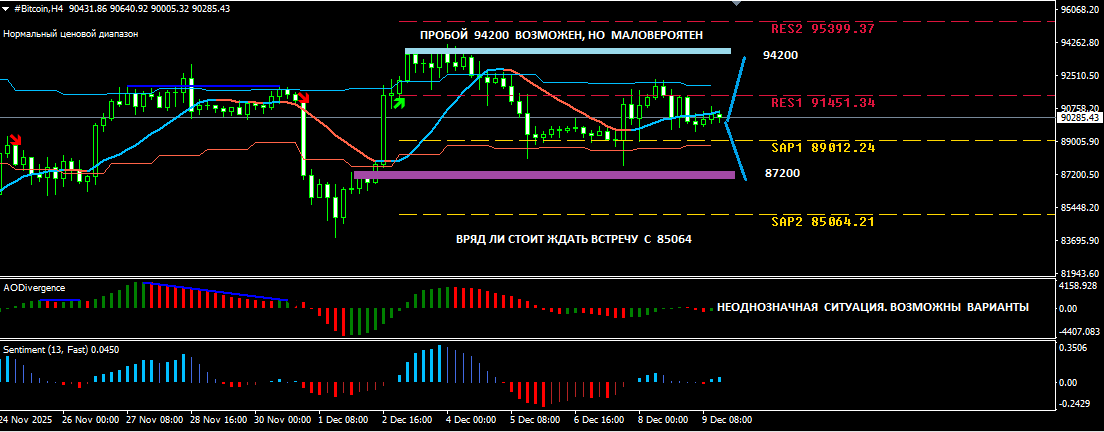
Task: Click the 85448.20 price axis label
Action: 1079,208
